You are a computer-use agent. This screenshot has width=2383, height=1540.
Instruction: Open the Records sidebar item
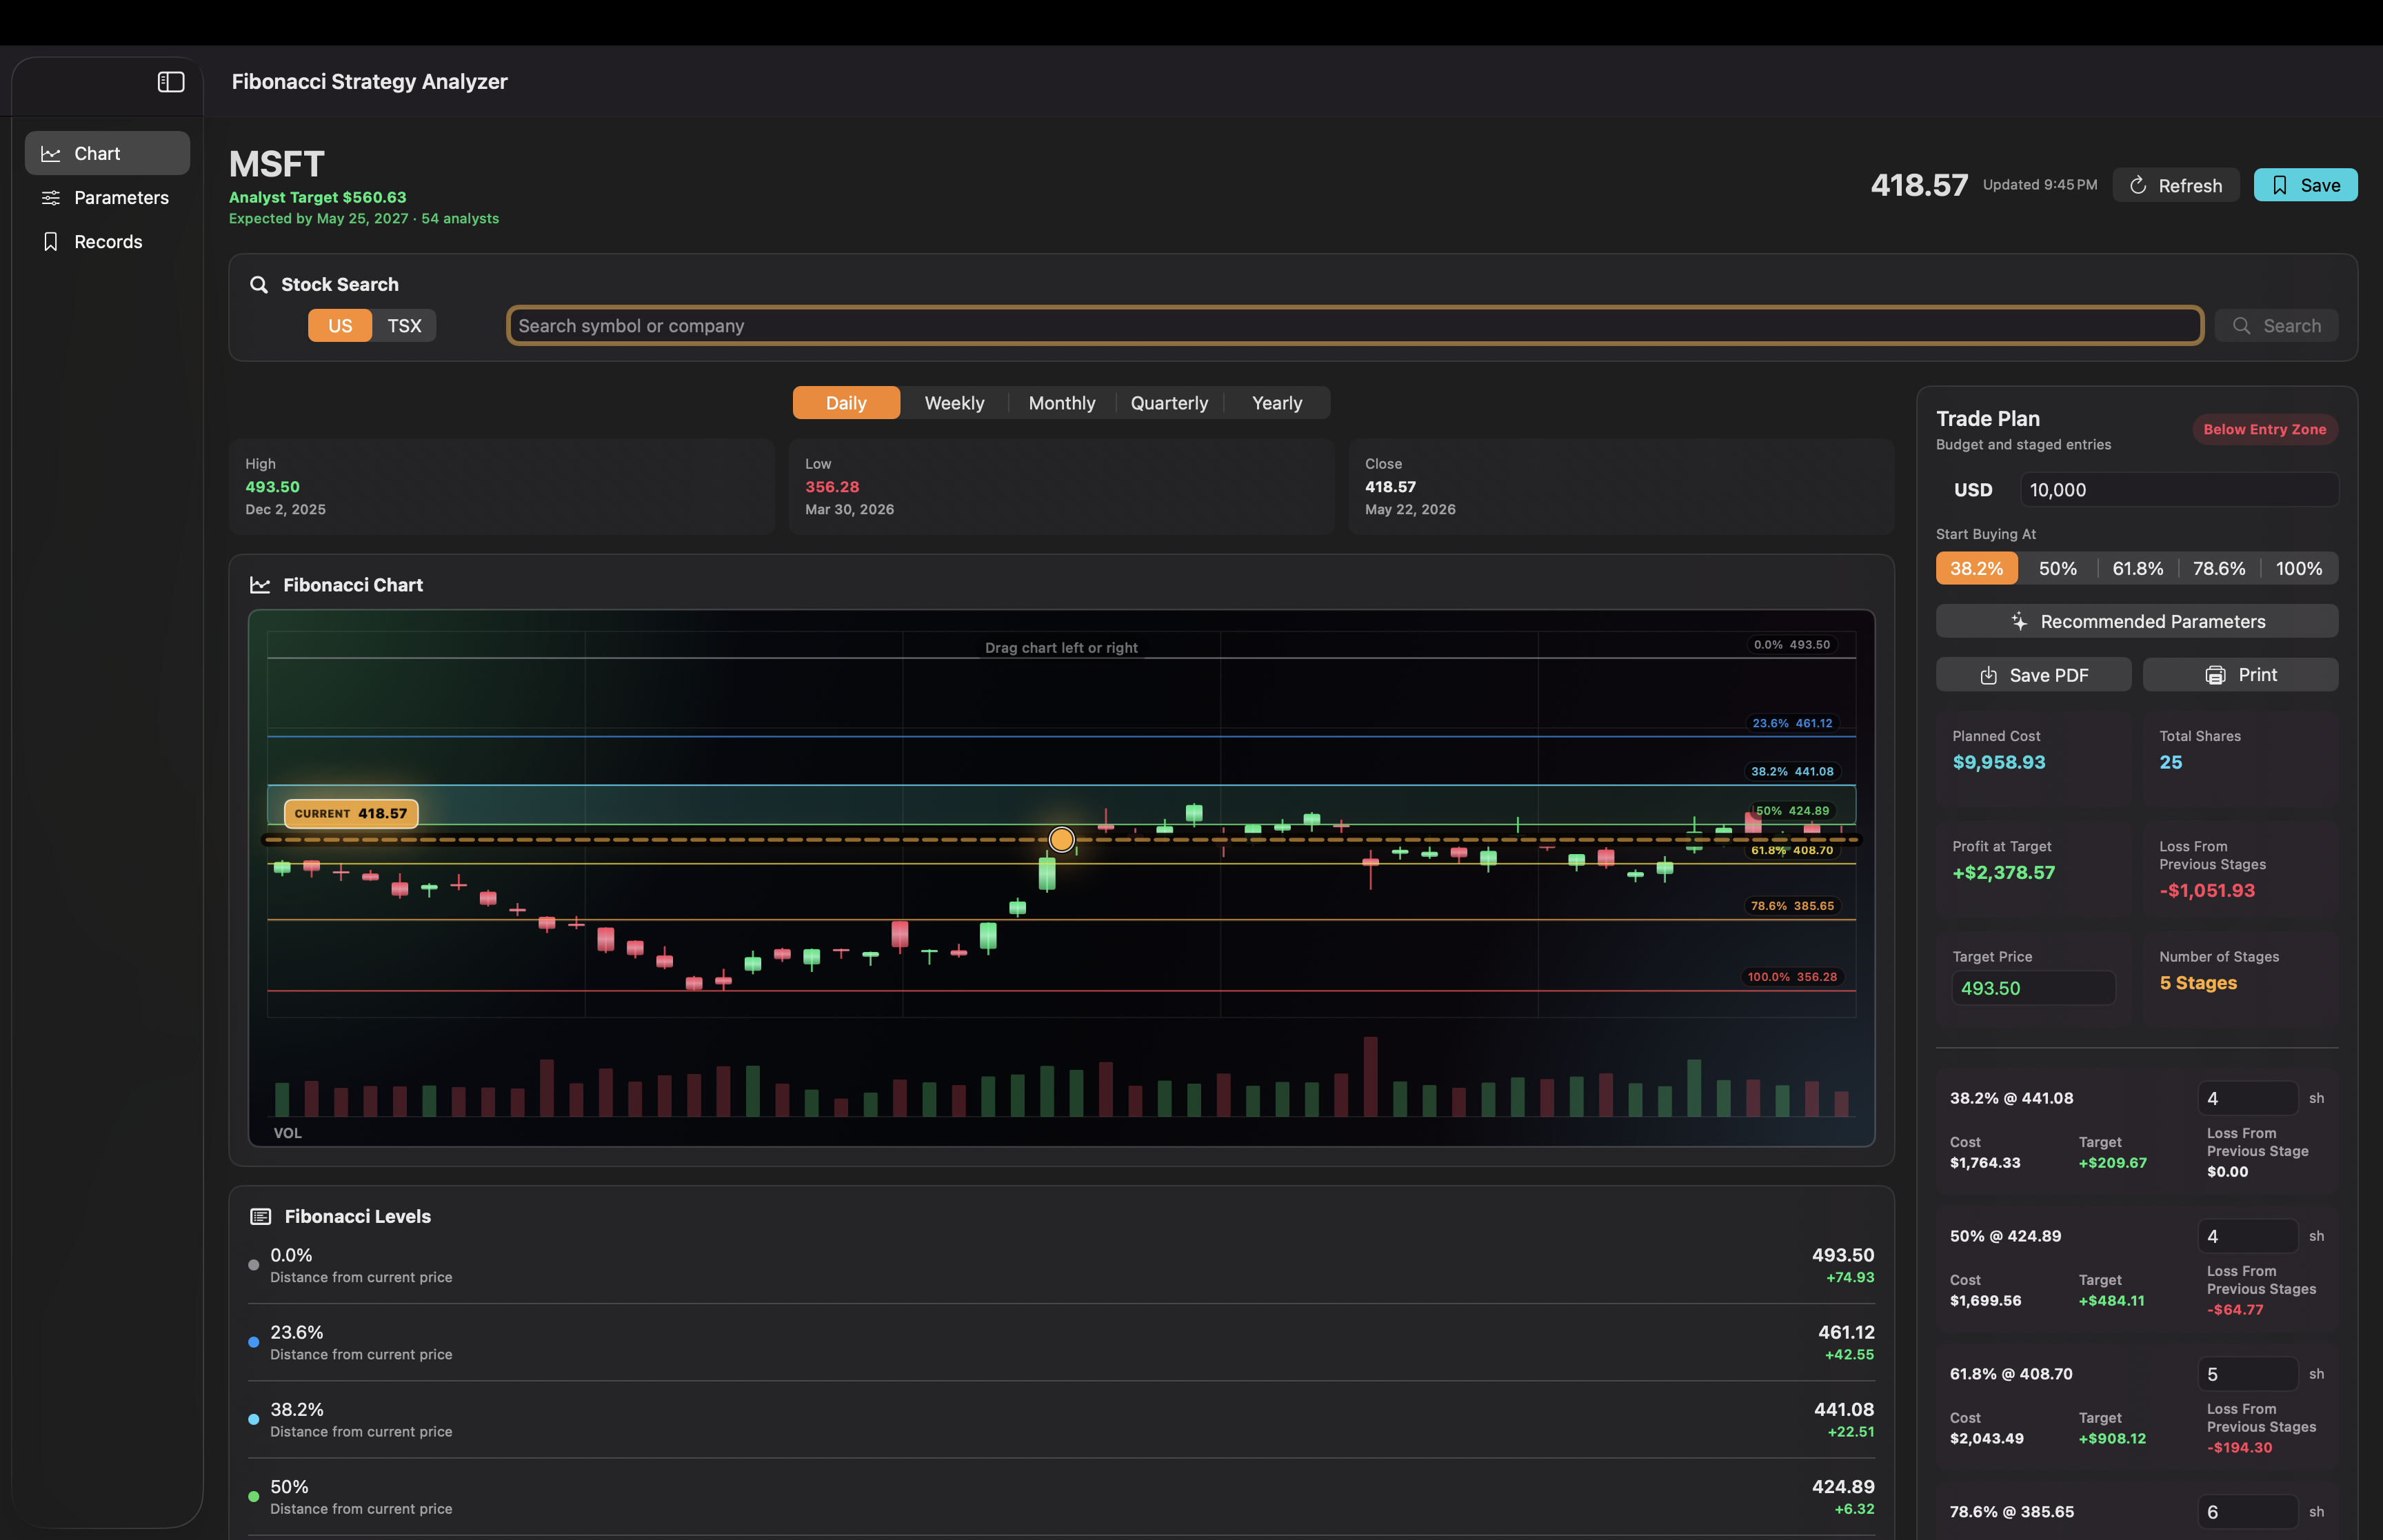[x=107, y=241]
